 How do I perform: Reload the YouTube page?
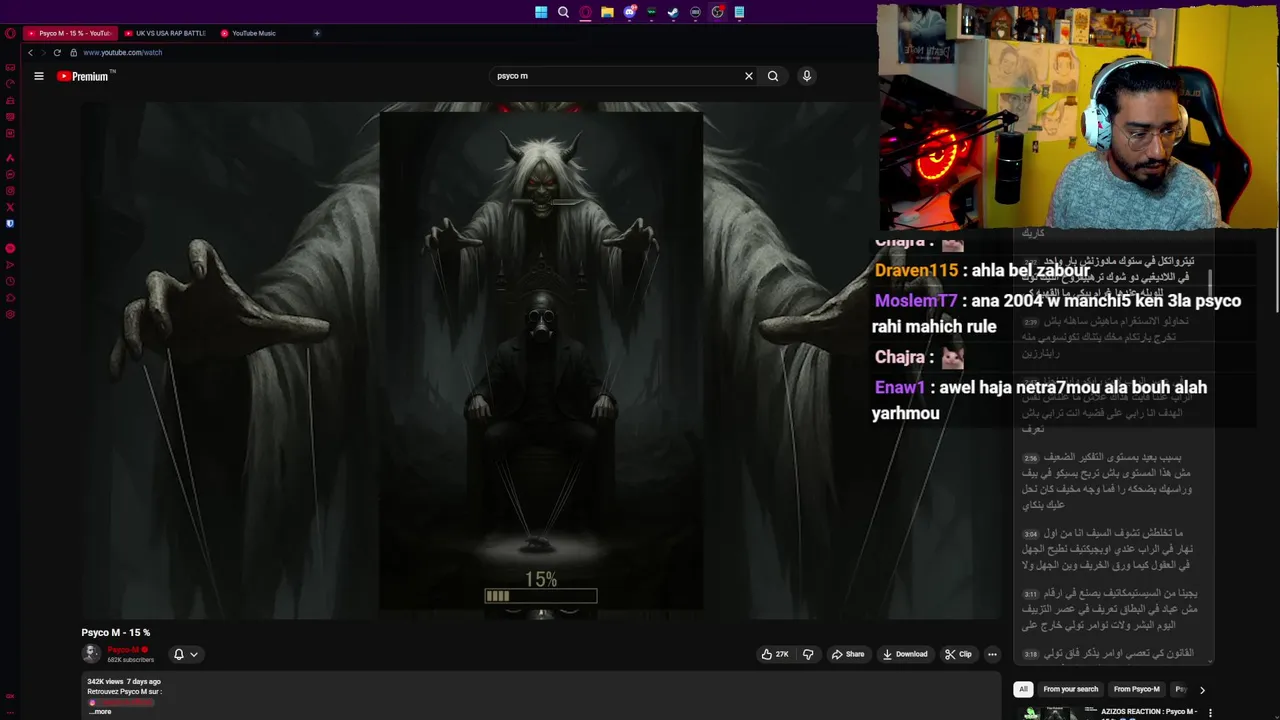point(57,52)
